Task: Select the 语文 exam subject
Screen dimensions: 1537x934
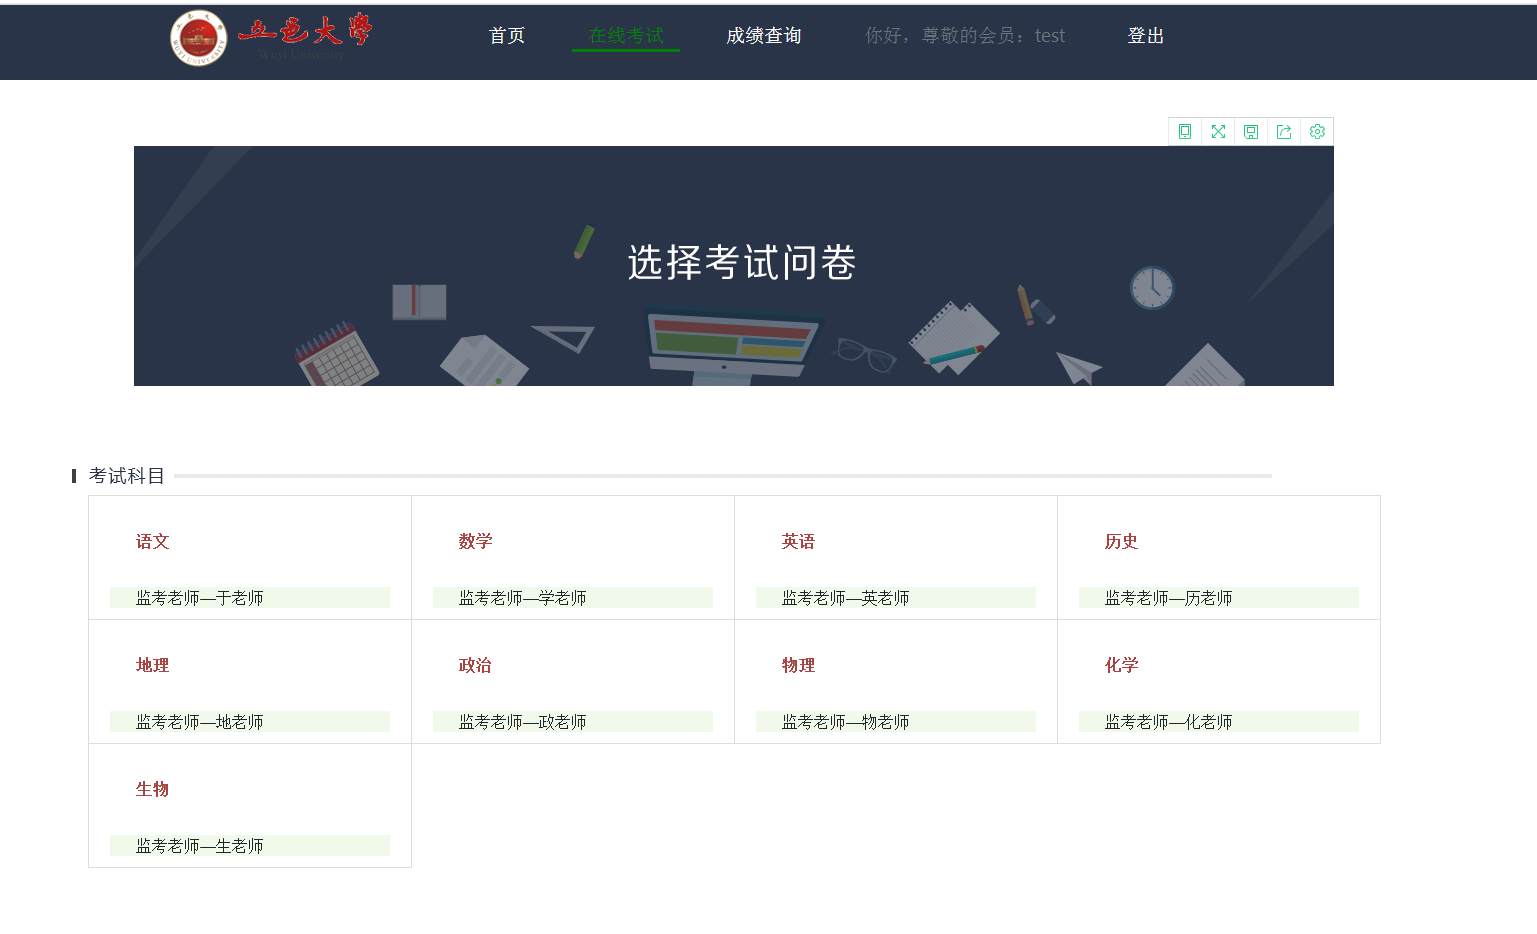Action: tap(153, 542)
